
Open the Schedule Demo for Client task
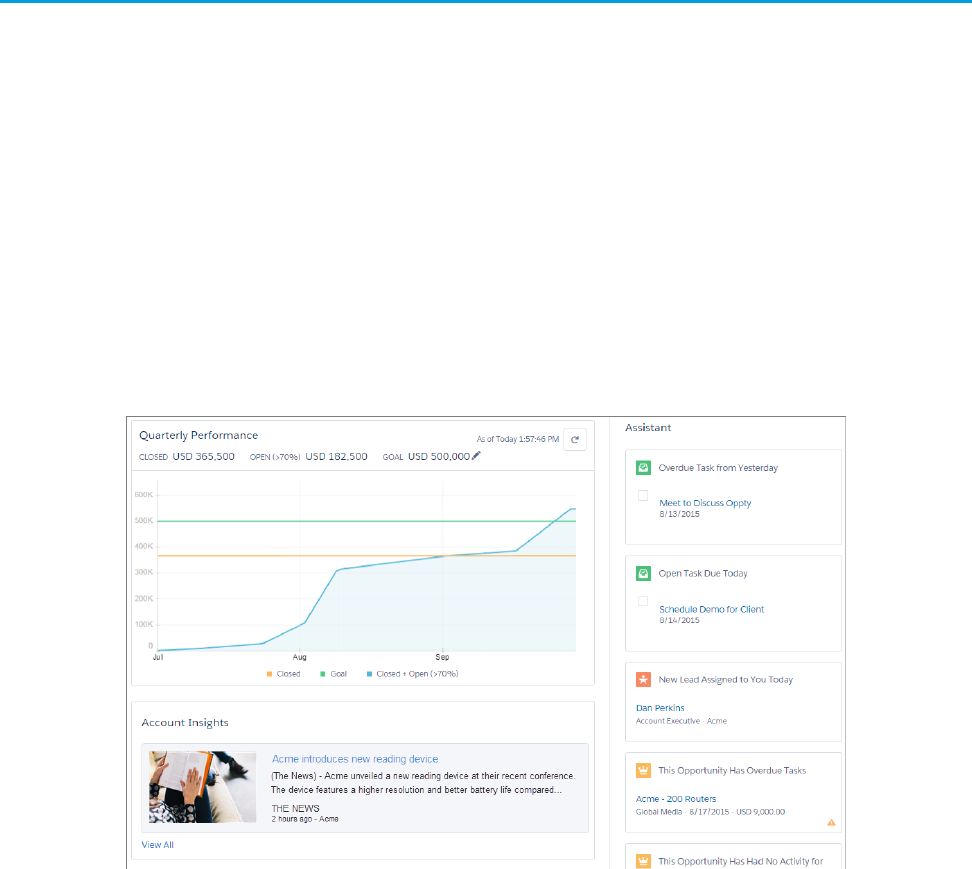pyautogui.click(x=712, y=609)
